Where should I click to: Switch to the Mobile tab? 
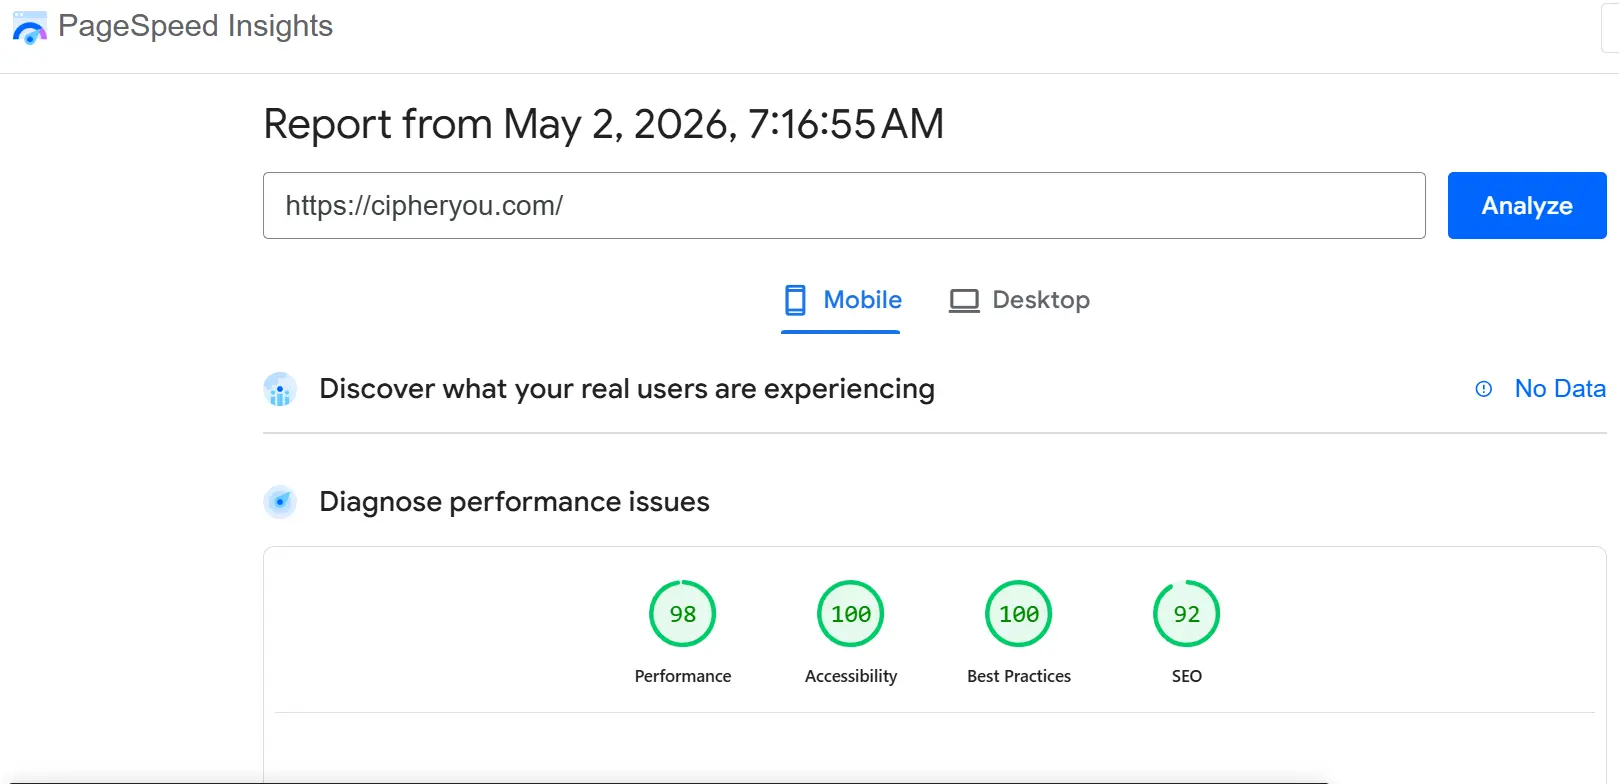click(x=841, y=300)
